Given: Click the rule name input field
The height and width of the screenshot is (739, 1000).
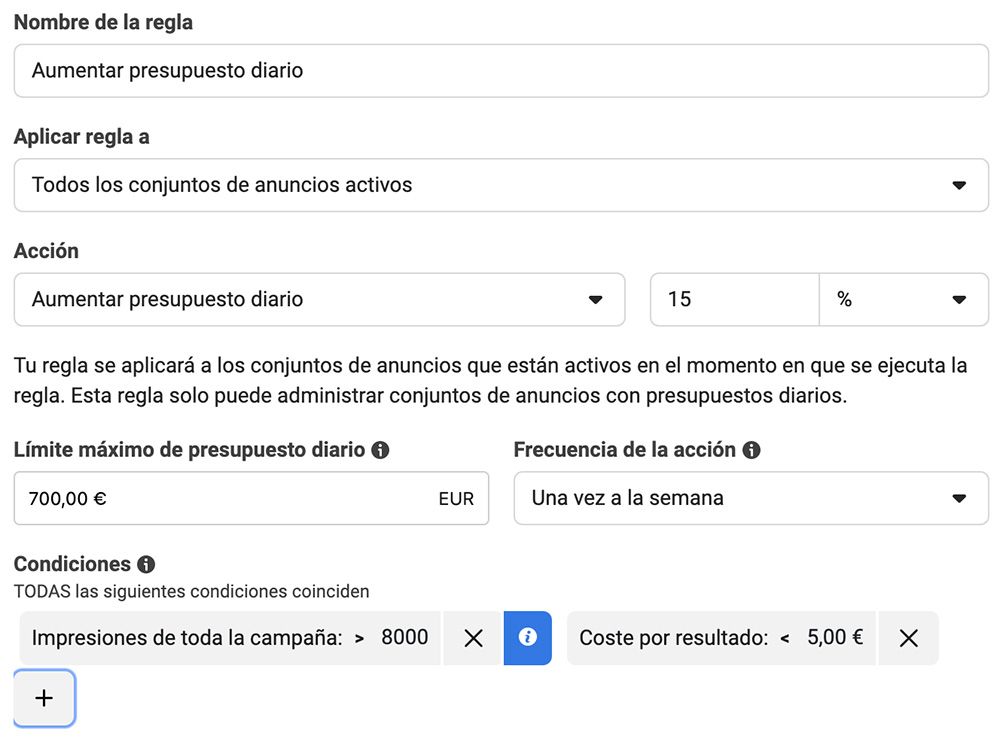Looking at the screenshot, I should point(500,70).
